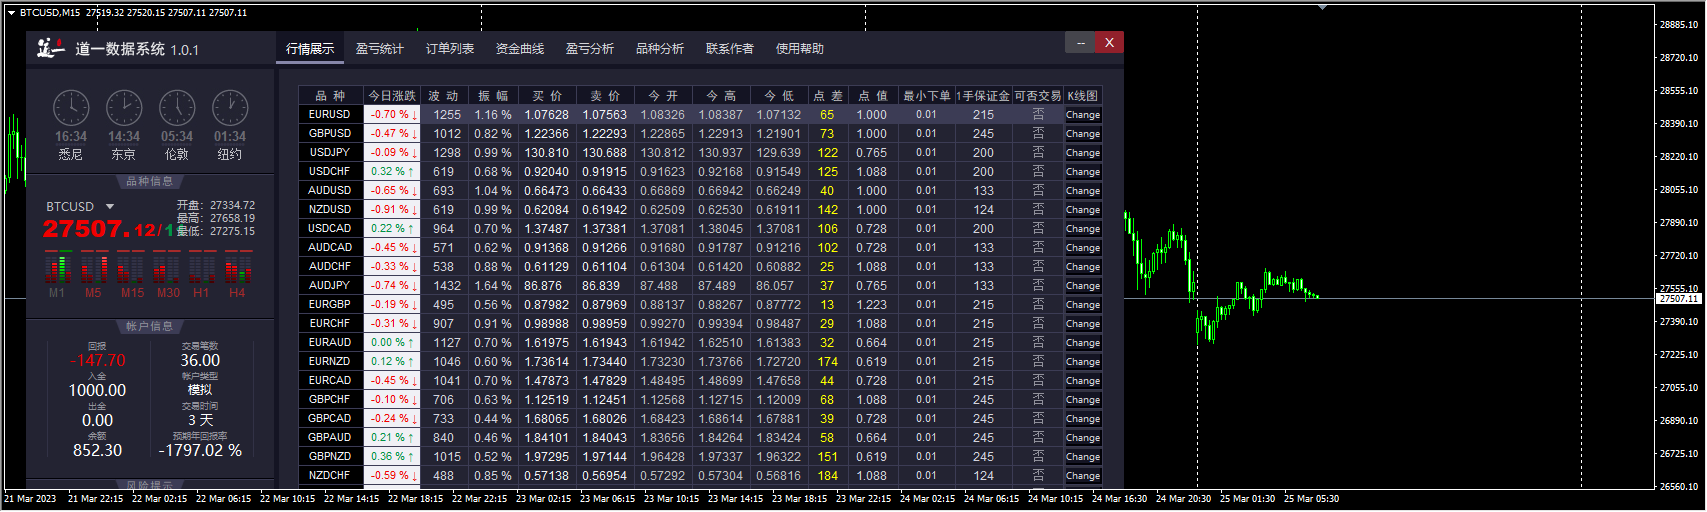Open the 订单列表 tab
The image size is (1707, 512).
(x=450, y=48)
